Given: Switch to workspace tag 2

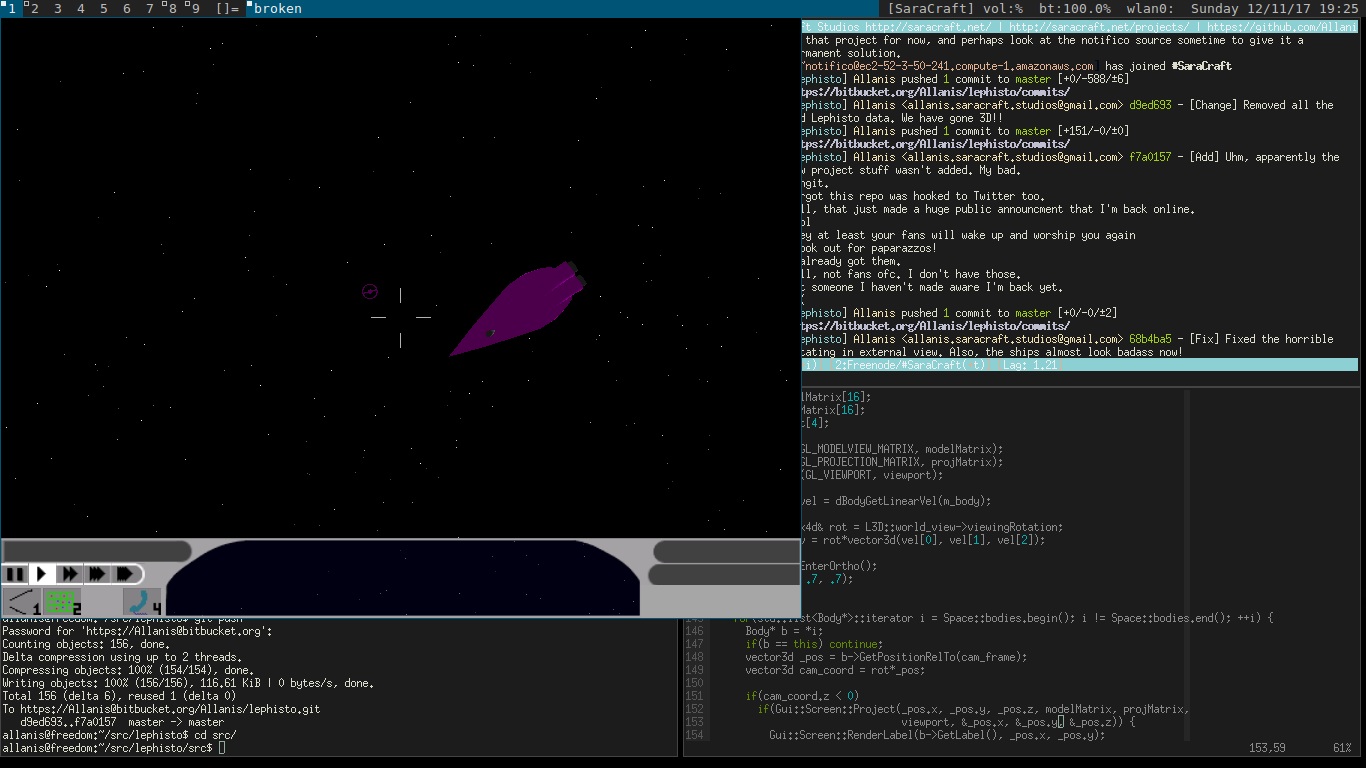Looking at the screenshot, I should pos(34,9).
